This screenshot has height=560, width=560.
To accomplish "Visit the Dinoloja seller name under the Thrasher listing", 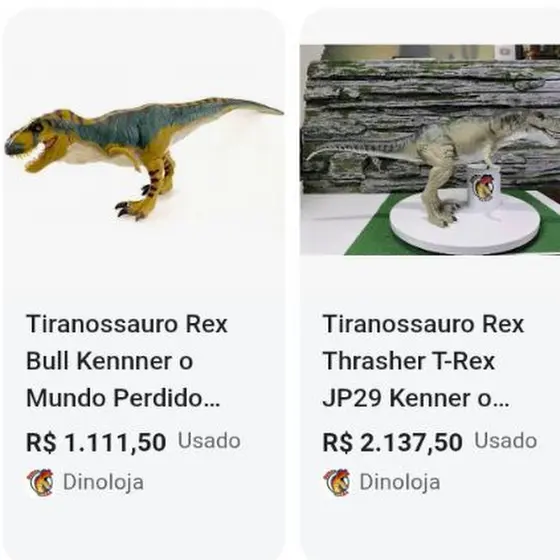I will click(x=400, y=482).
